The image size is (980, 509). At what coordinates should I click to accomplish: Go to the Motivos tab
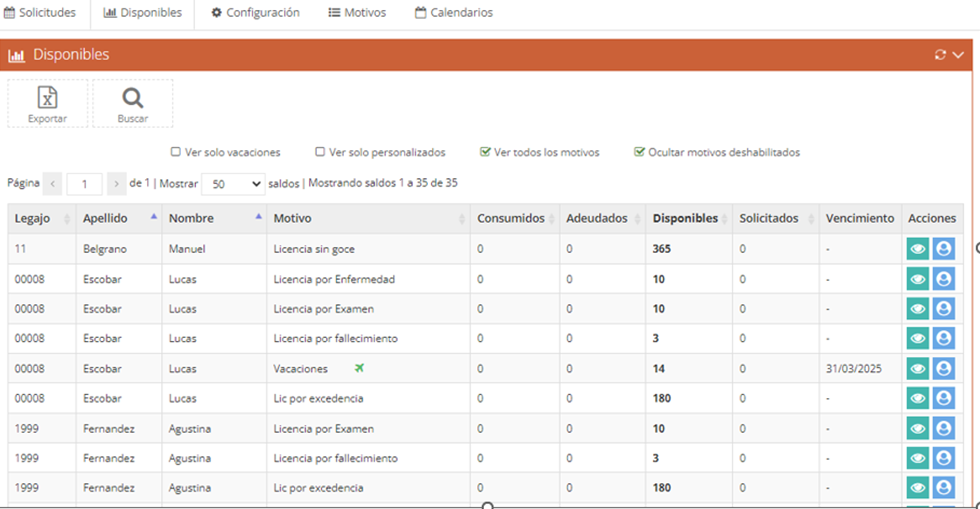coord(358,13)
